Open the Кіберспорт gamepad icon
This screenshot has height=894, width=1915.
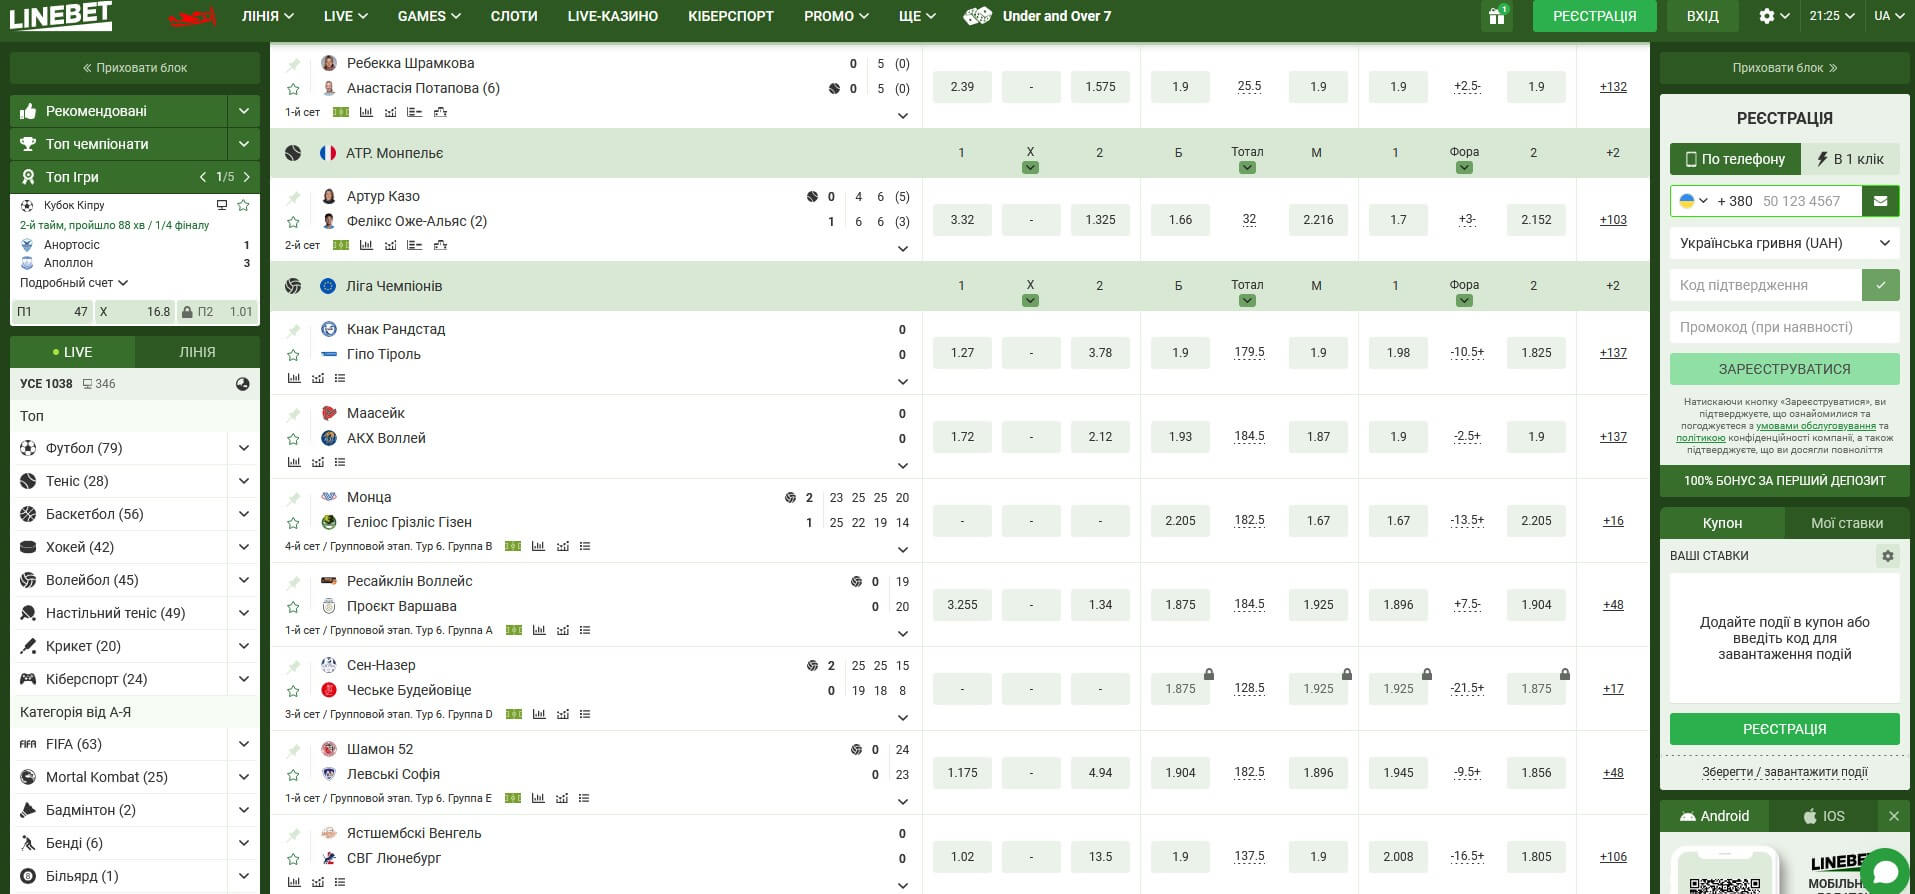coord(28,679)
